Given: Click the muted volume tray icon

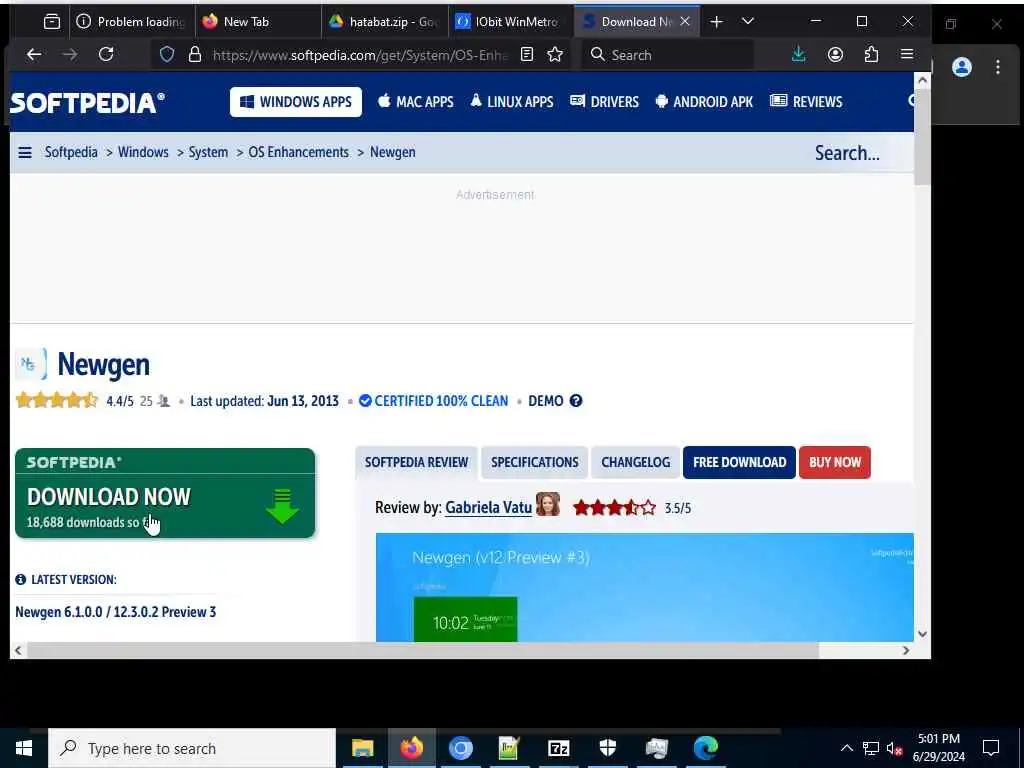Looking at the screenshot, I should pyautogui.click(x=895, y=748).
